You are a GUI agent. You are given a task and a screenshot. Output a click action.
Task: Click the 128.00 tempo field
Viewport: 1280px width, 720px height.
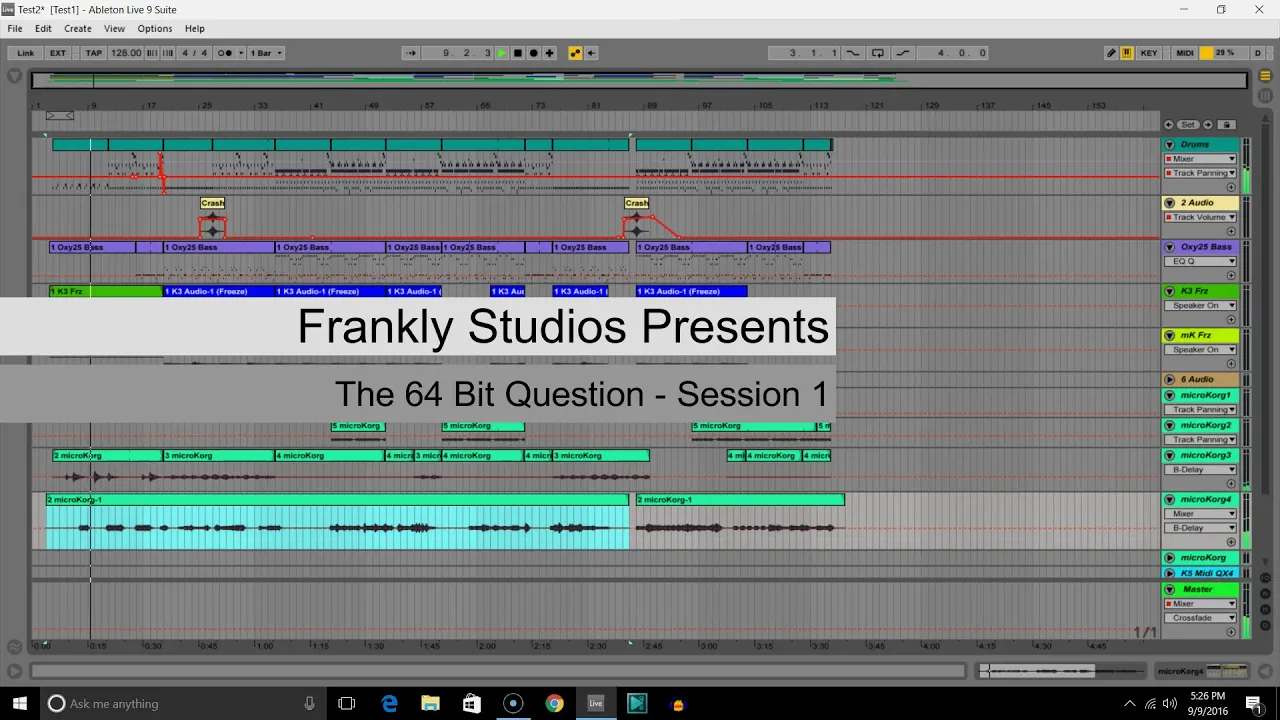pos(126,53)
